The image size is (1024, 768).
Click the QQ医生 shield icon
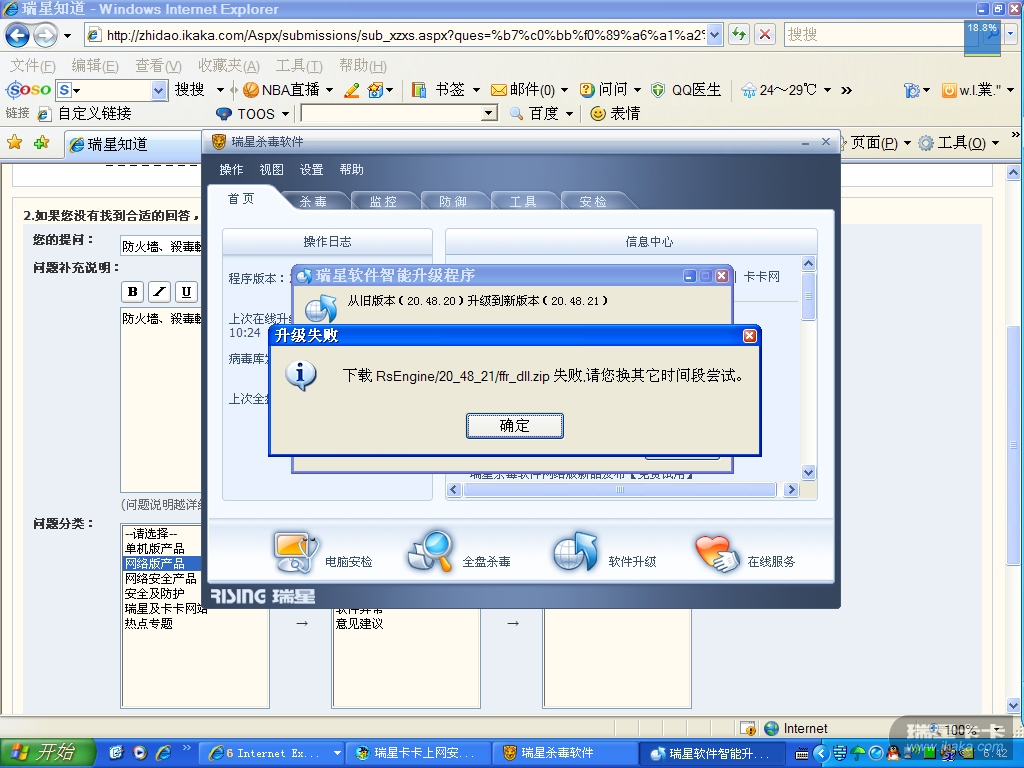(x=658, y=90)
